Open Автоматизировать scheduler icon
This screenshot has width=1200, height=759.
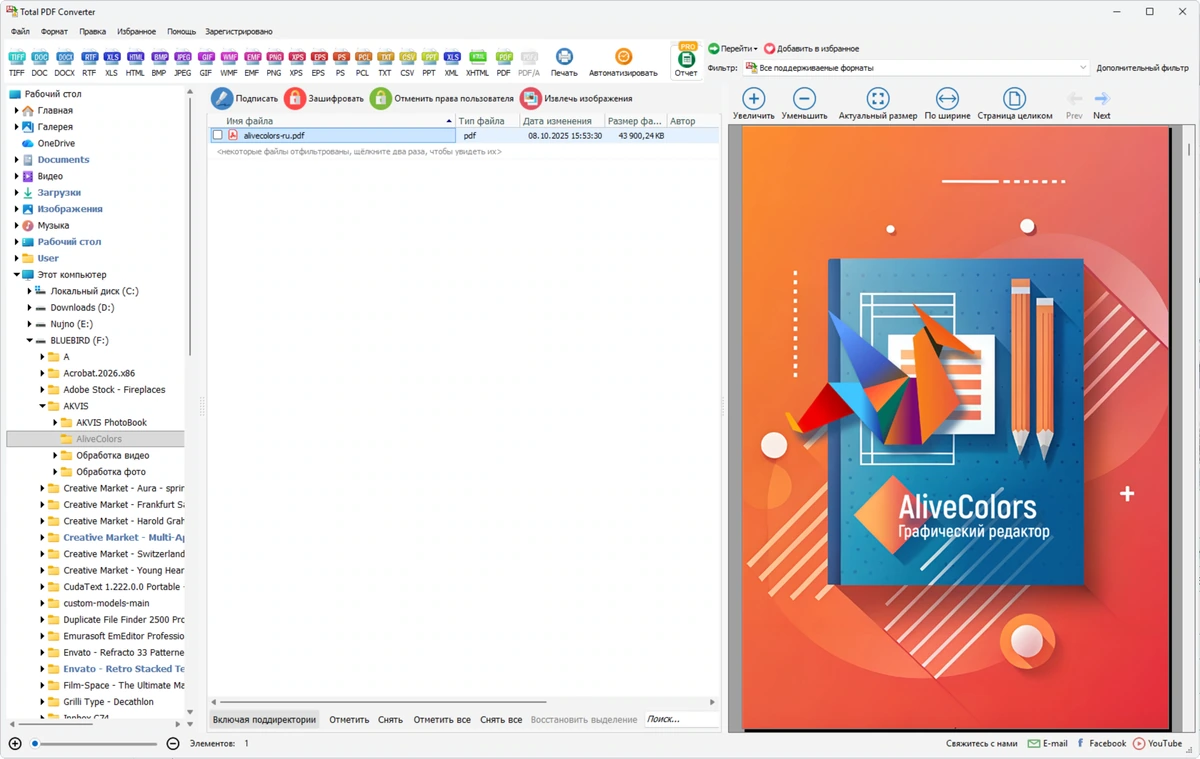[x=623, y=63]
